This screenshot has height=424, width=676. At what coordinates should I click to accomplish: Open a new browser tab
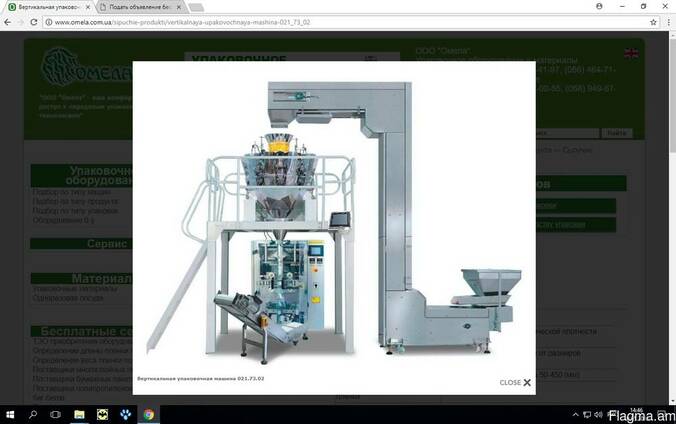coord(196,7)
